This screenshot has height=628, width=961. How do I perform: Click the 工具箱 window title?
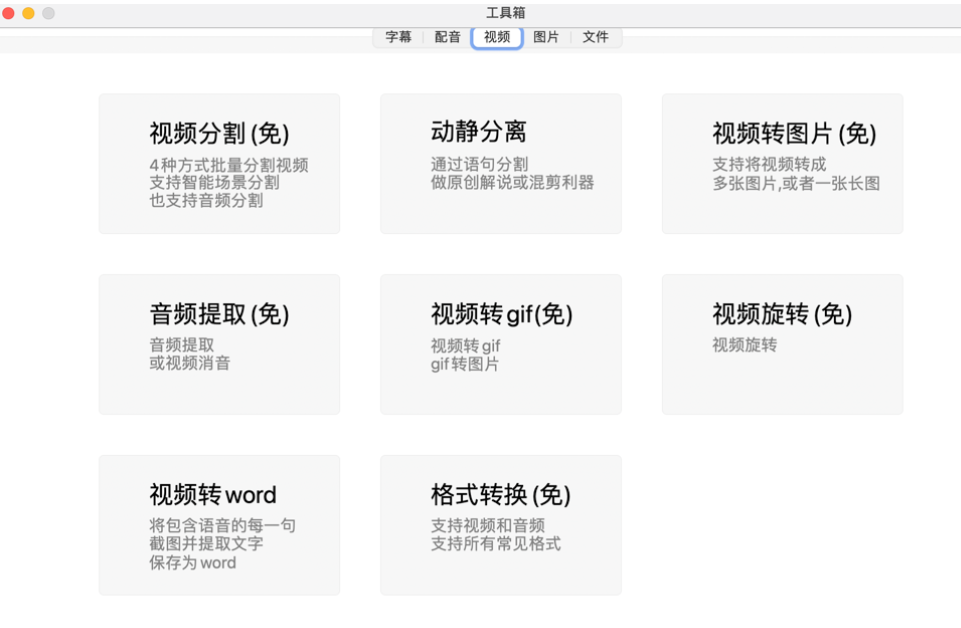point(505,13)
